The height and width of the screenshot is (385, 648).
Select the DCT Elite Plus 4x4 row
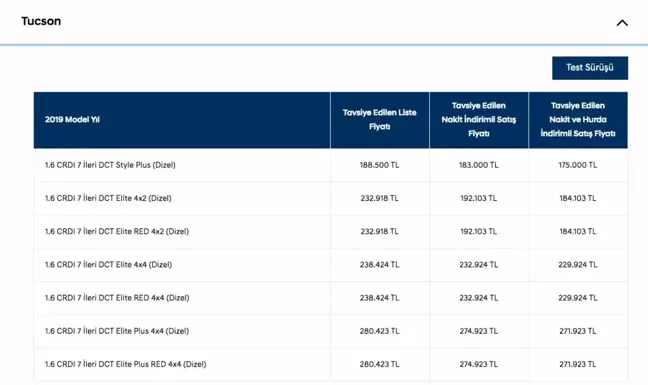coord(331,331)
